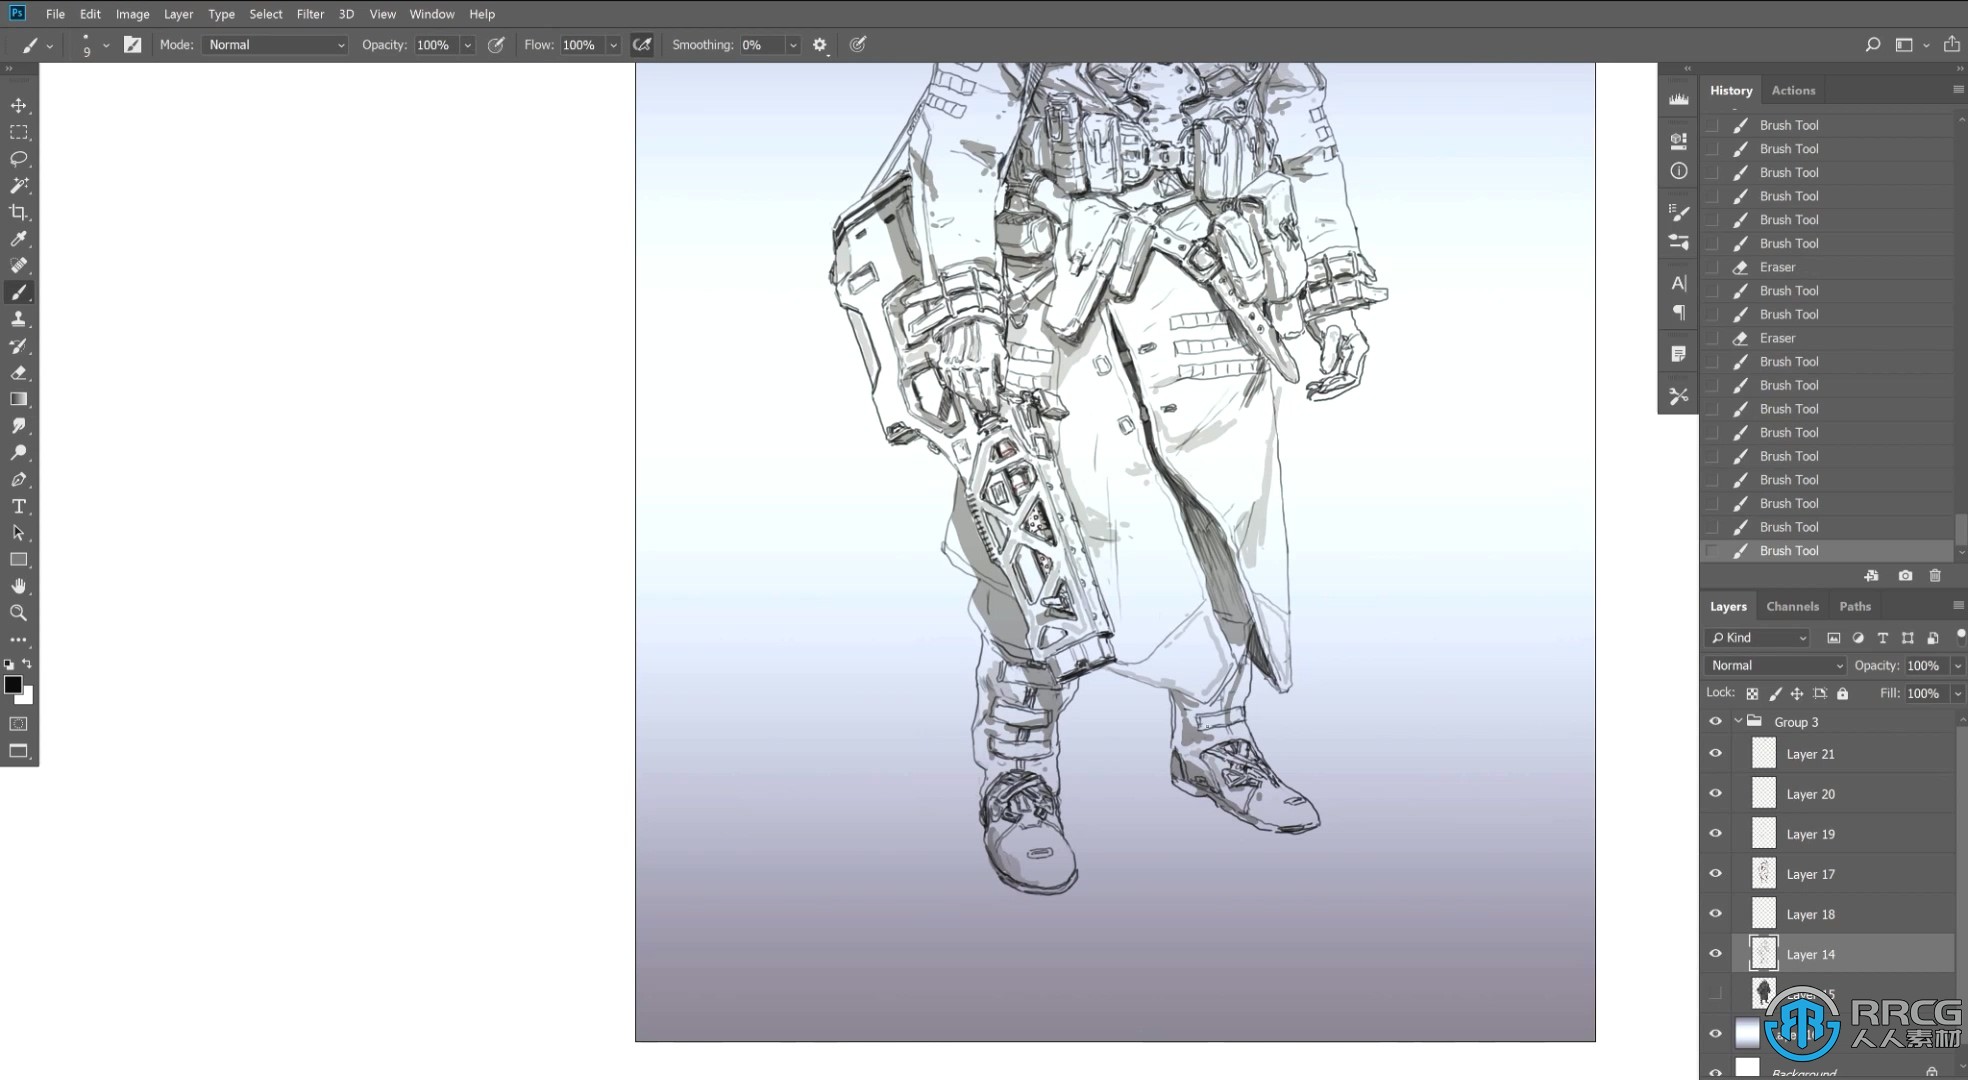Select the Zoom tool

pos(18,613)
